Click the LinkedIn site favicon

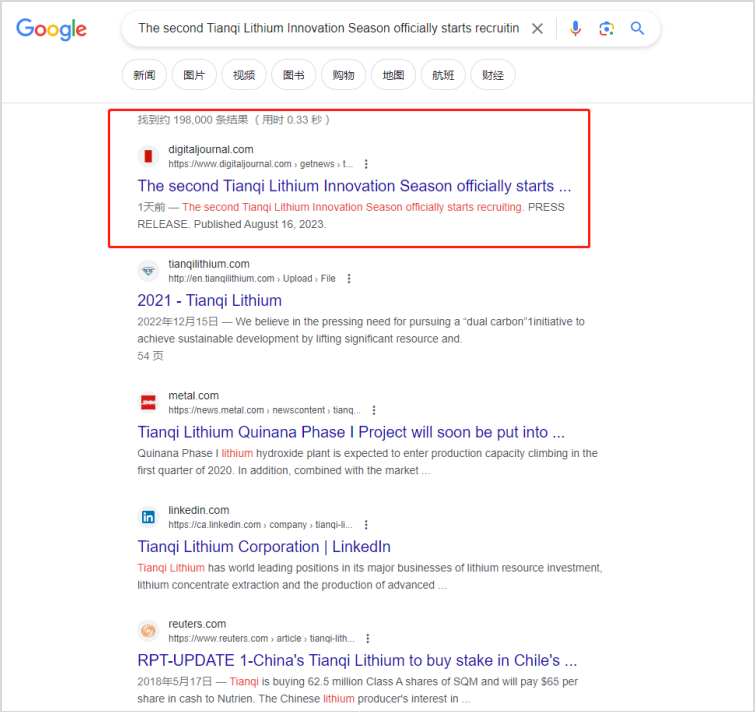click(148, 517)
